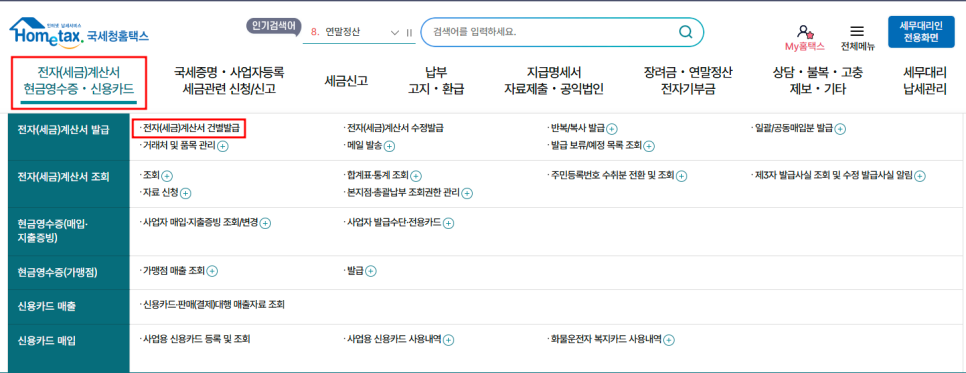Click the Hometax logo
Screen dimensions: 966x373
pos(79,32)
